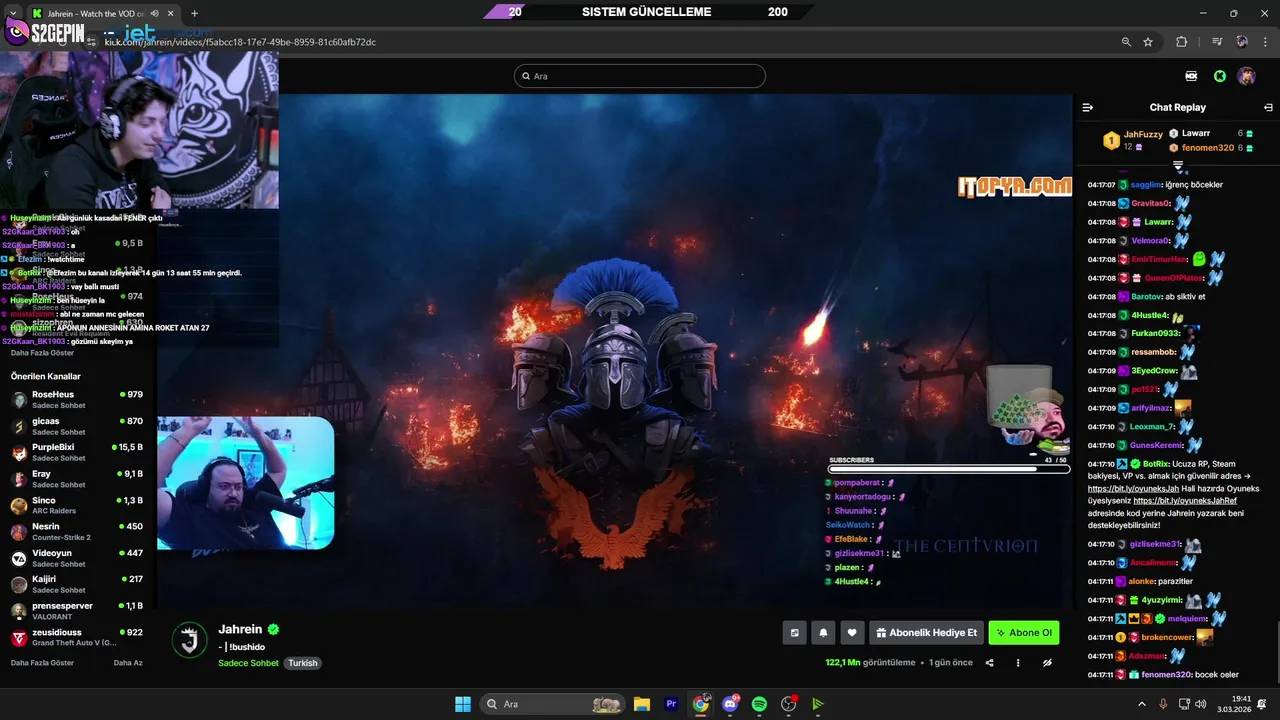Collapse the chat with the left arrow icon
1280x720 pixels.
pyautogui.click(x=1088, y=107)
